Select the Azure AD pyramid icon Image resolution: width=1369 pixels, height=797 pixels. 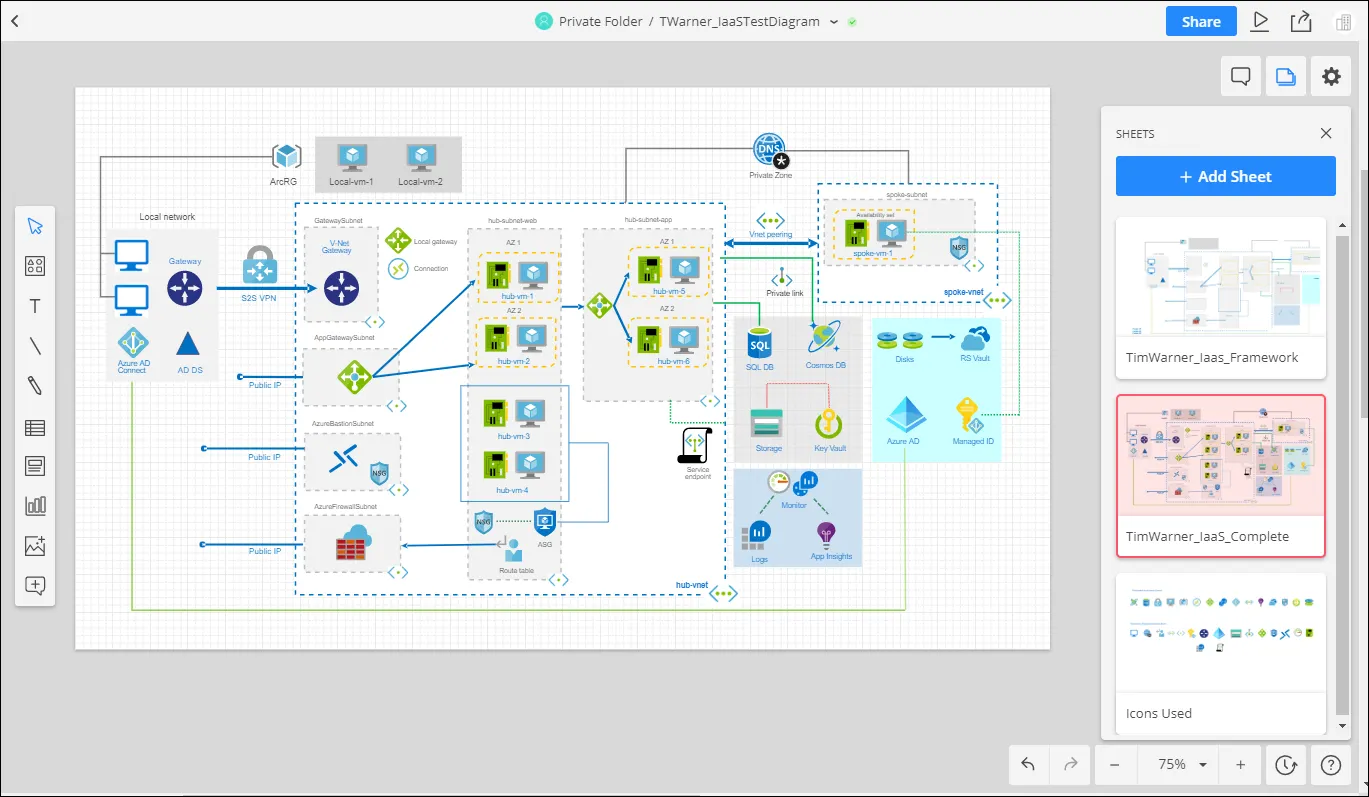904,414
